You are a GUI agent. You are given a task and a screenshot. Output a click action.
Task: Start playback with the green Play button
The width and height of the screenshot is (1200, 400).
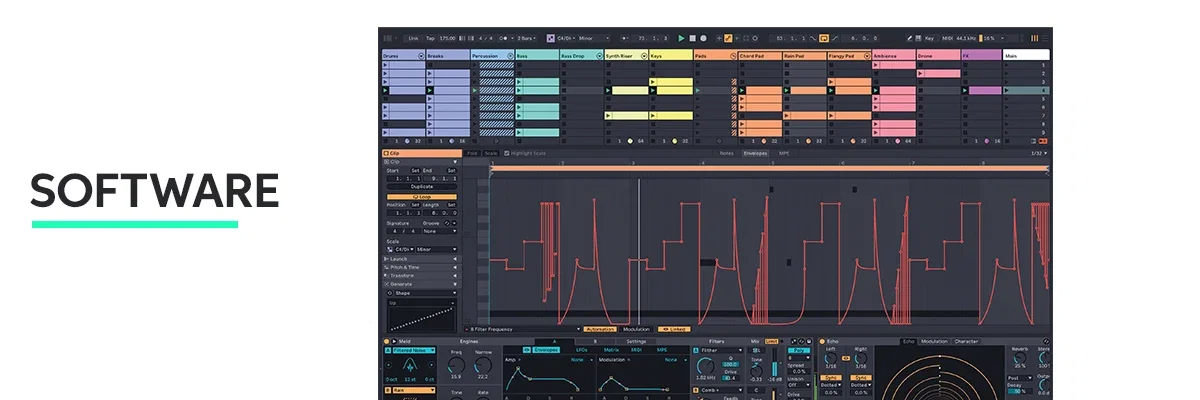(x=681, y=38)
